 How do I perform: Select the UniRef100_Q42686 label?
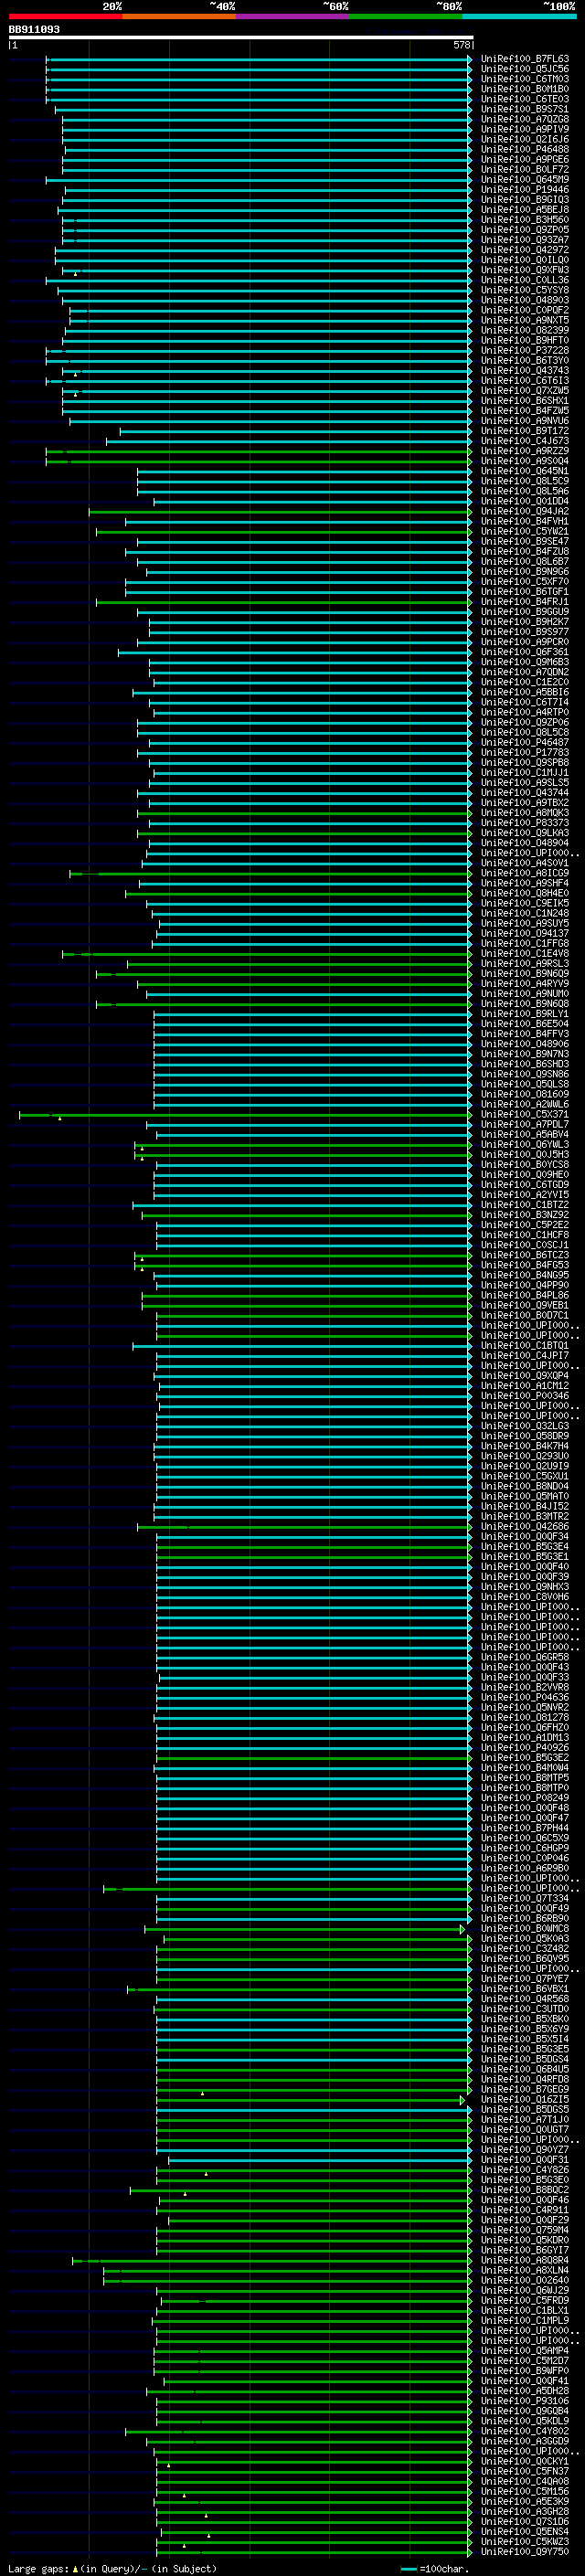pos(525,1527)
